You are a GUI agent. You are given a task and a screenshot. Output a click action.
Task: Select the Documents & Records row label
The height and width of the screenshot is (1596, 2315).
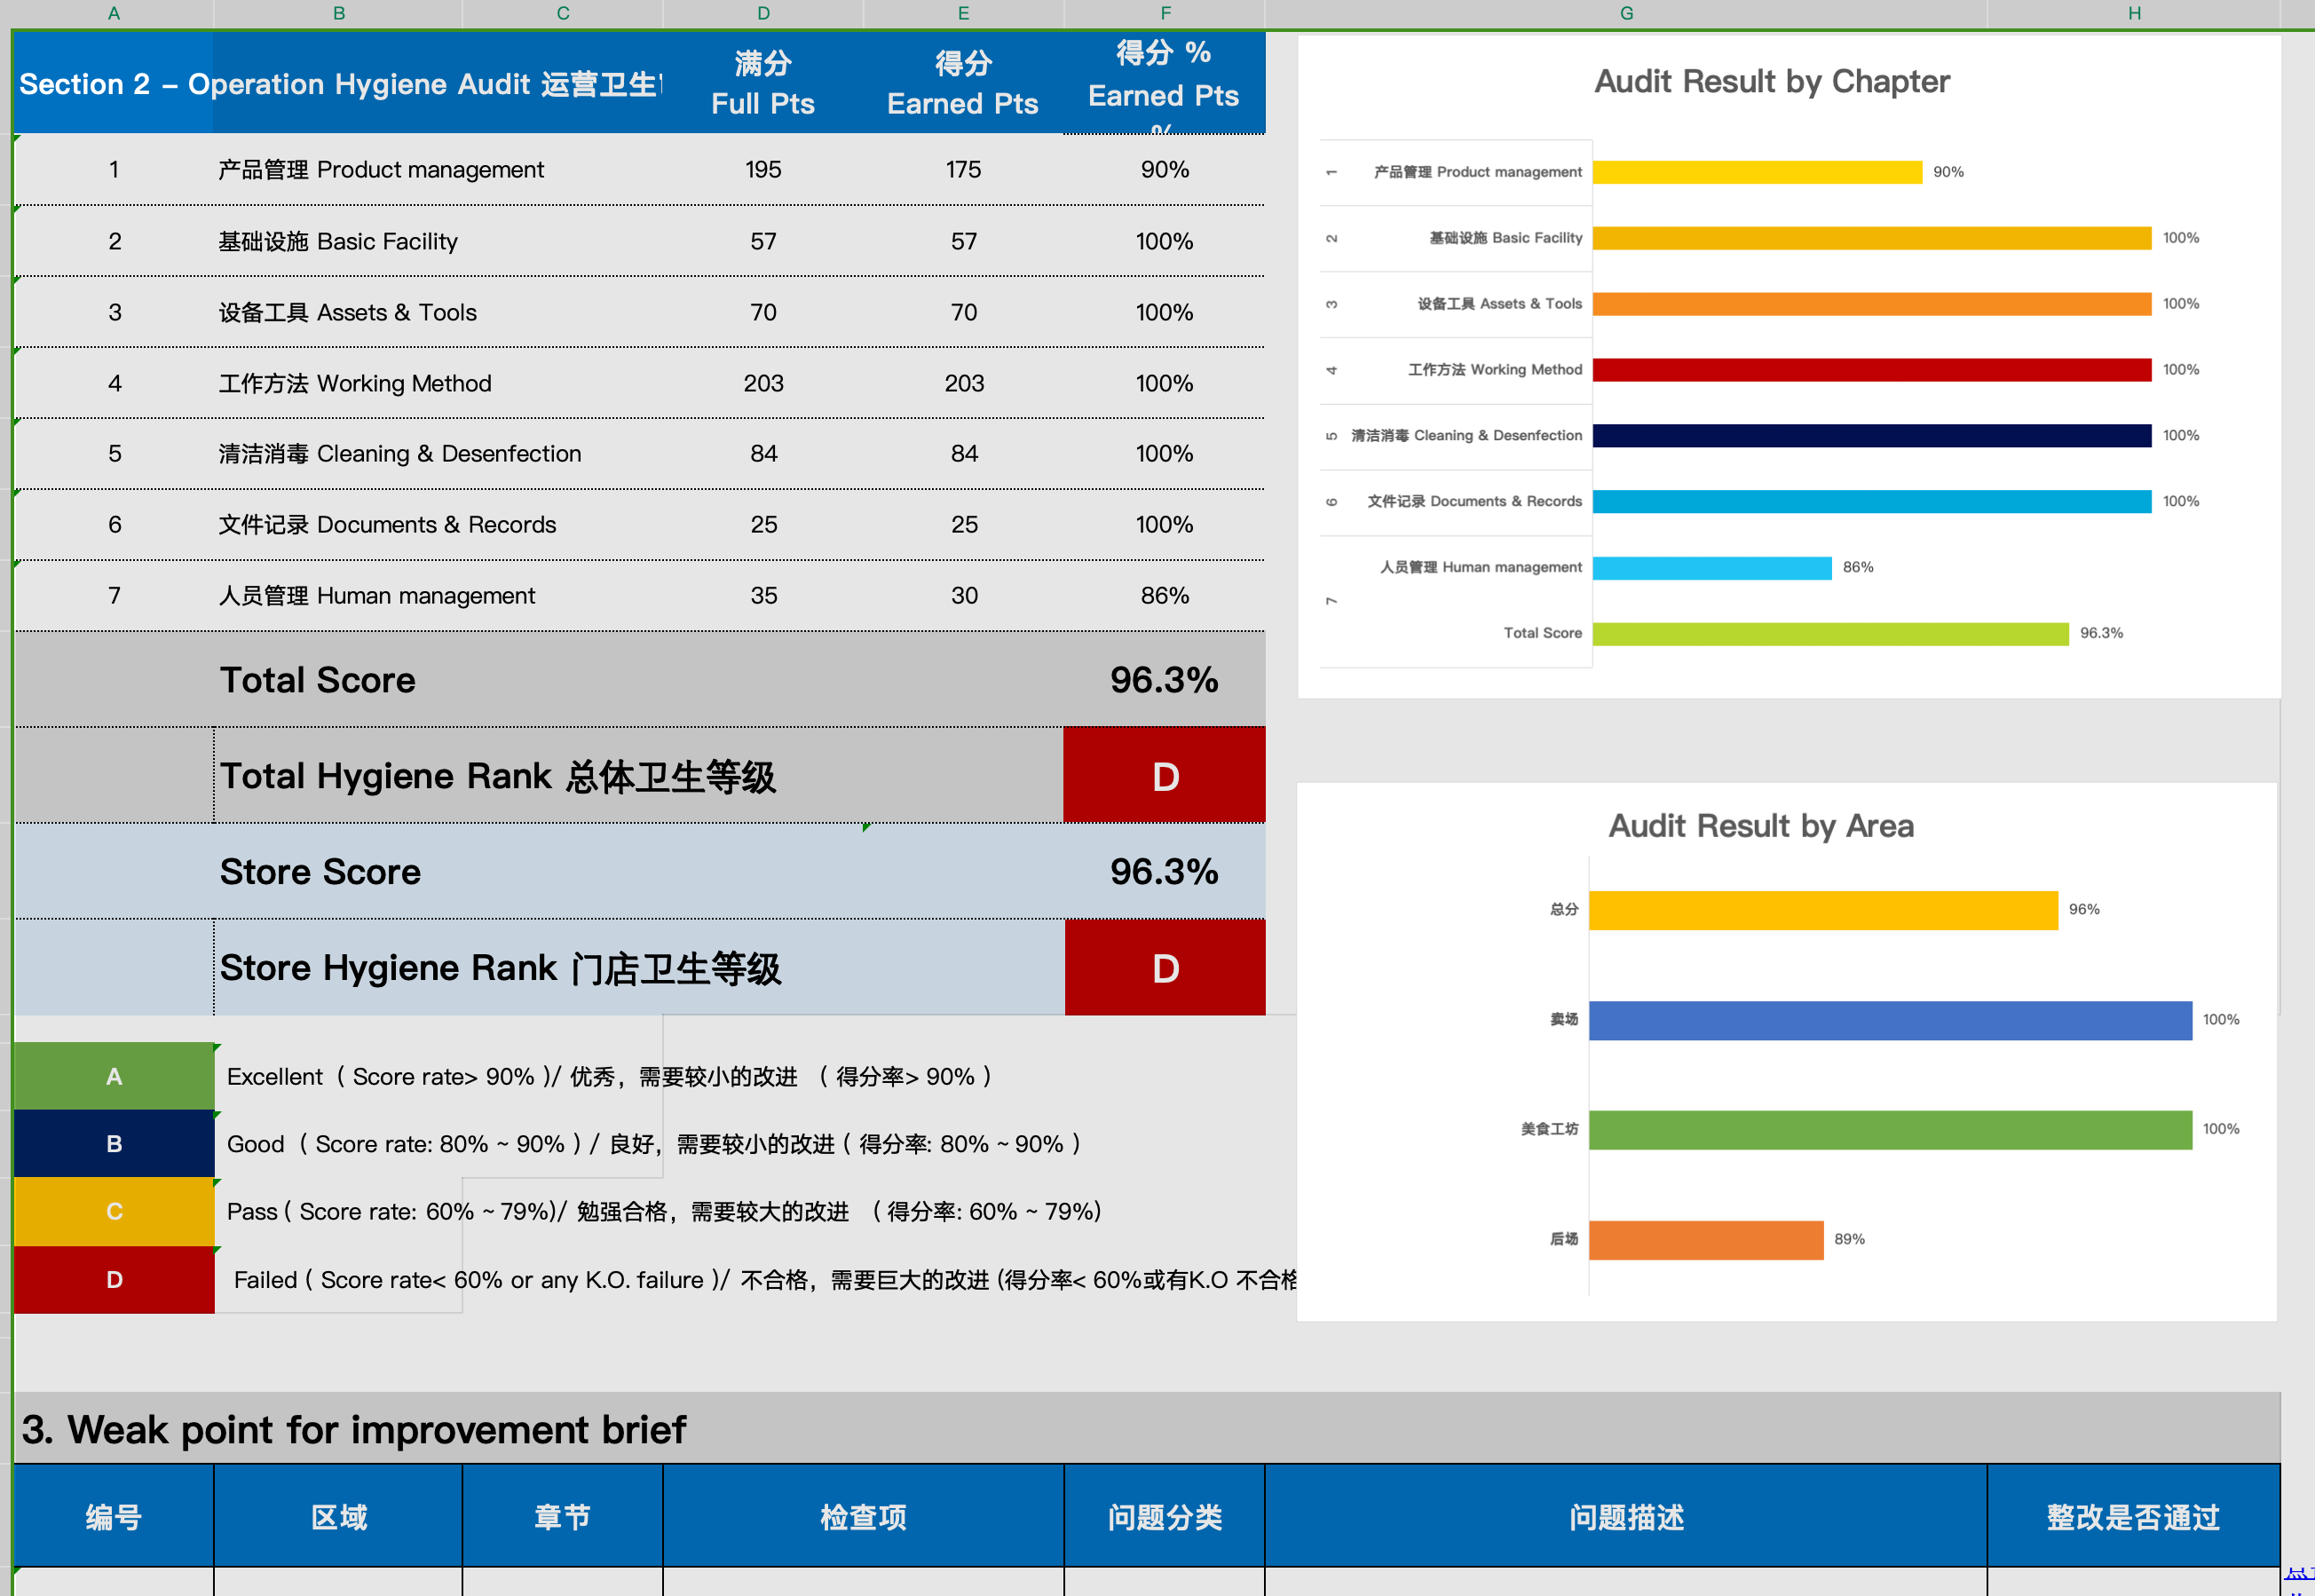pos(387,525)
